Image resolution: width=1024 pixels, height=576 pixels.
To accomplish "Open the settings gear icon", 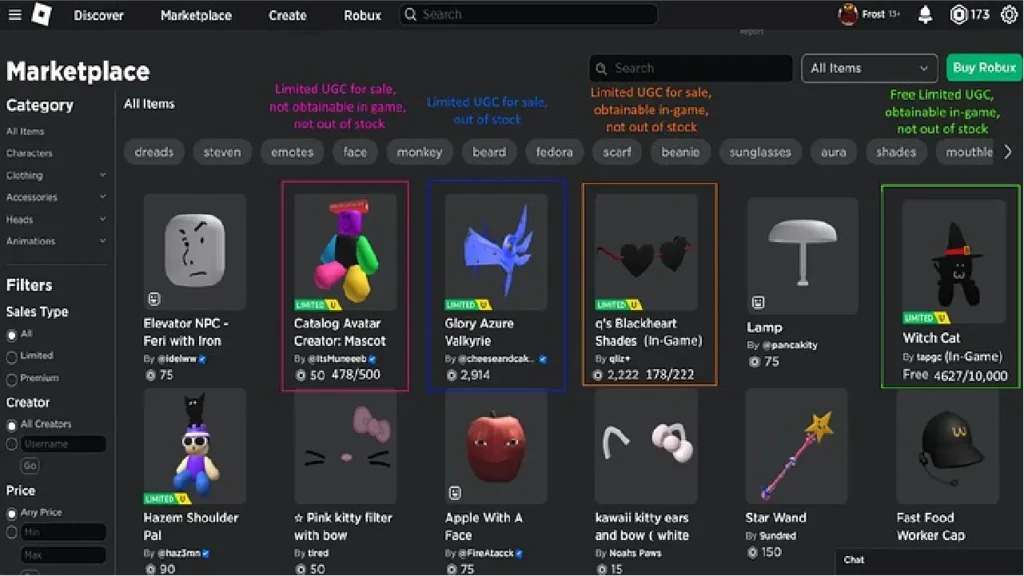I will tap(1009, 14).
